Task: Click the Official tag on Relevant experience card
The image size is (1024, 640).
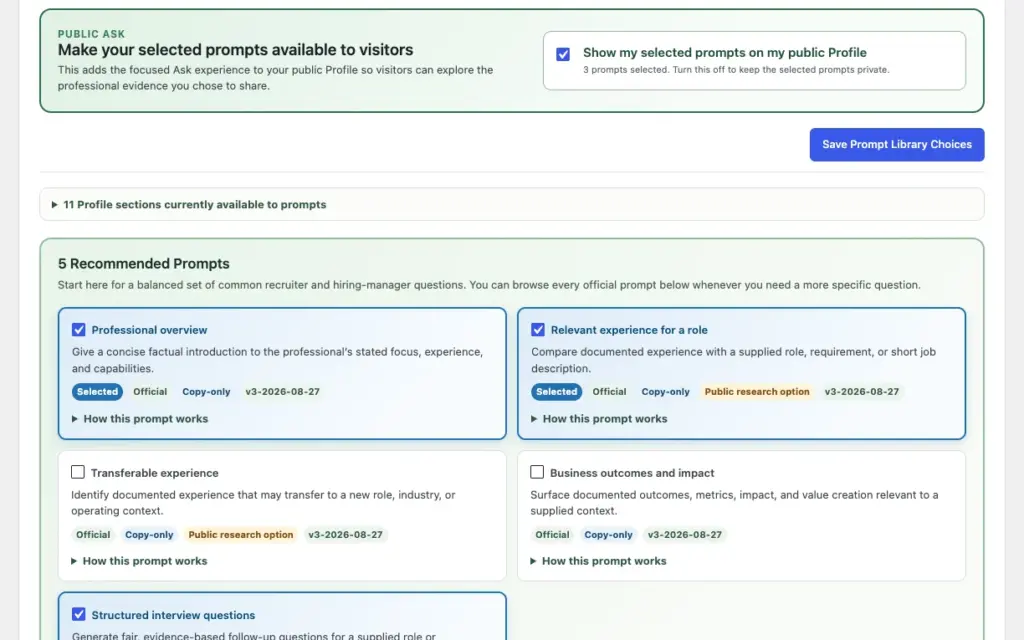Action: pyautogui.click(x=609, y=392)
